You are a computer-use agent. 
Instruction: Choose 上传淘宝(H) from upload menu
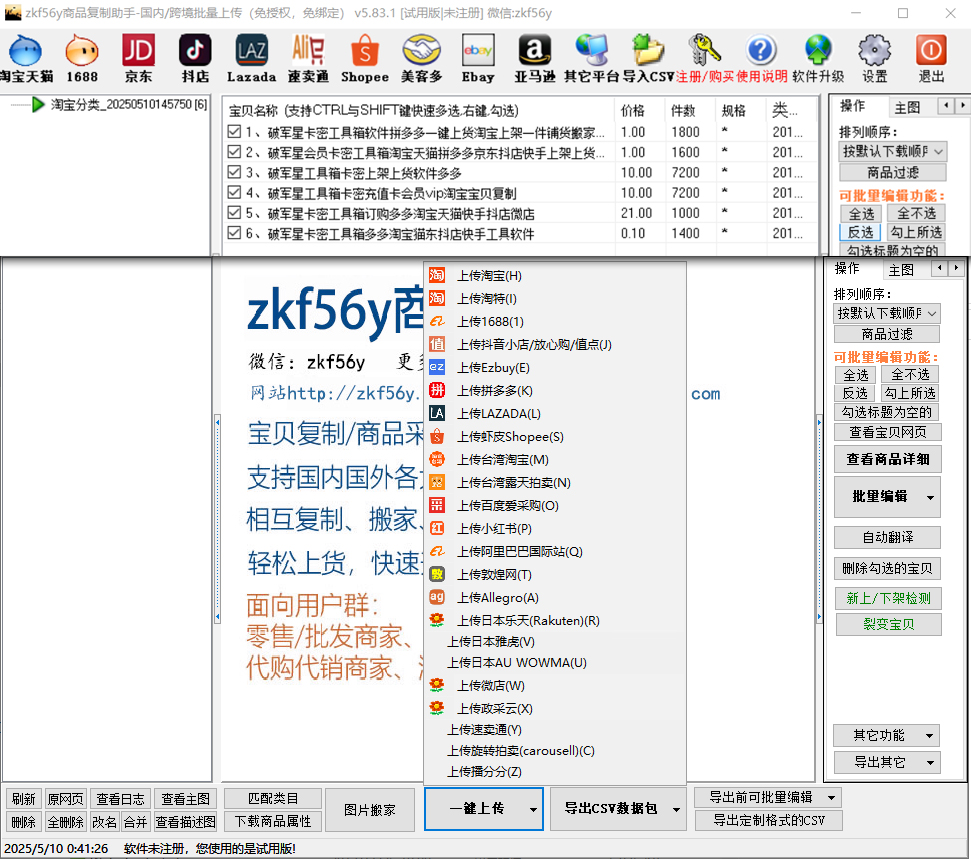coord(555,276)
